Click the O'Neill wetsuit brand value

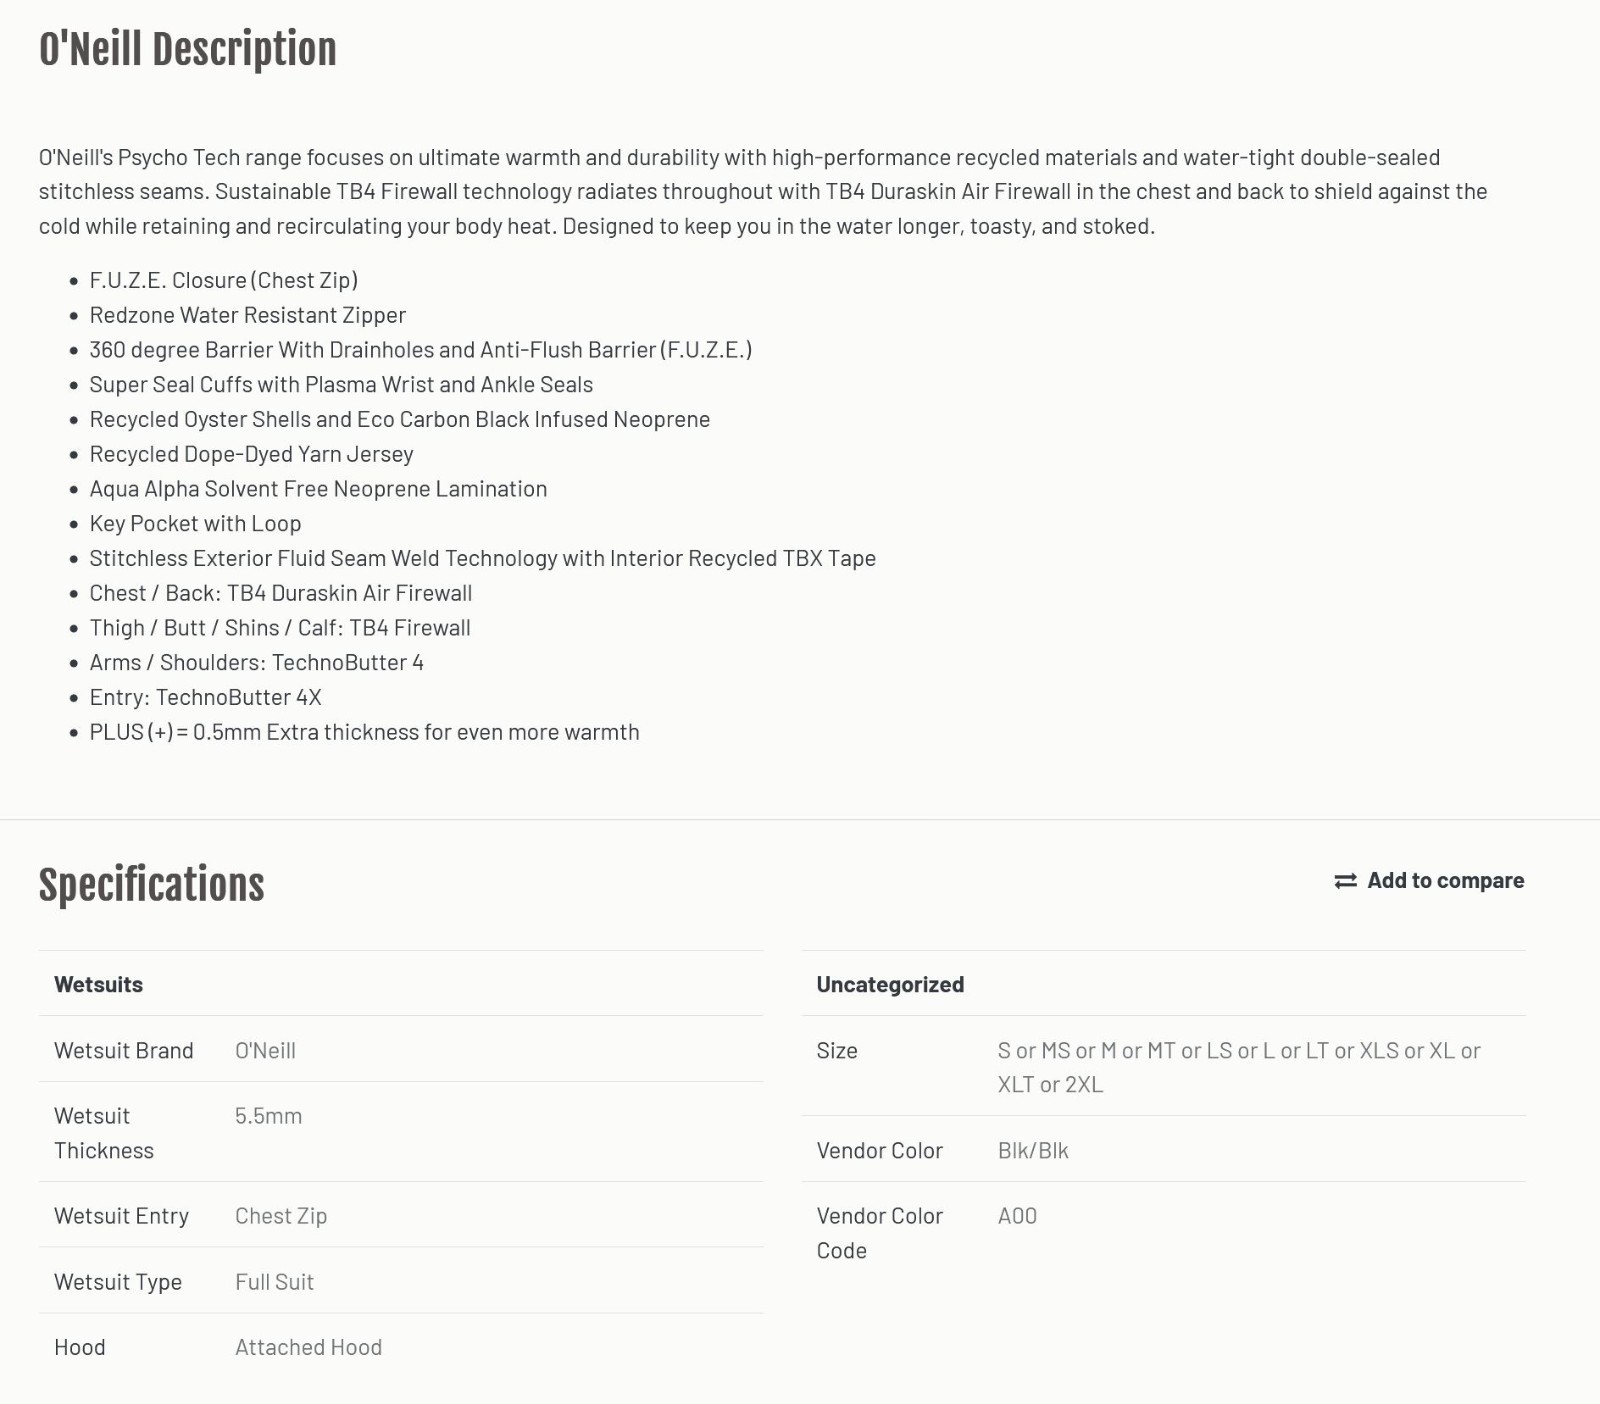click(x=265, y=1050)
